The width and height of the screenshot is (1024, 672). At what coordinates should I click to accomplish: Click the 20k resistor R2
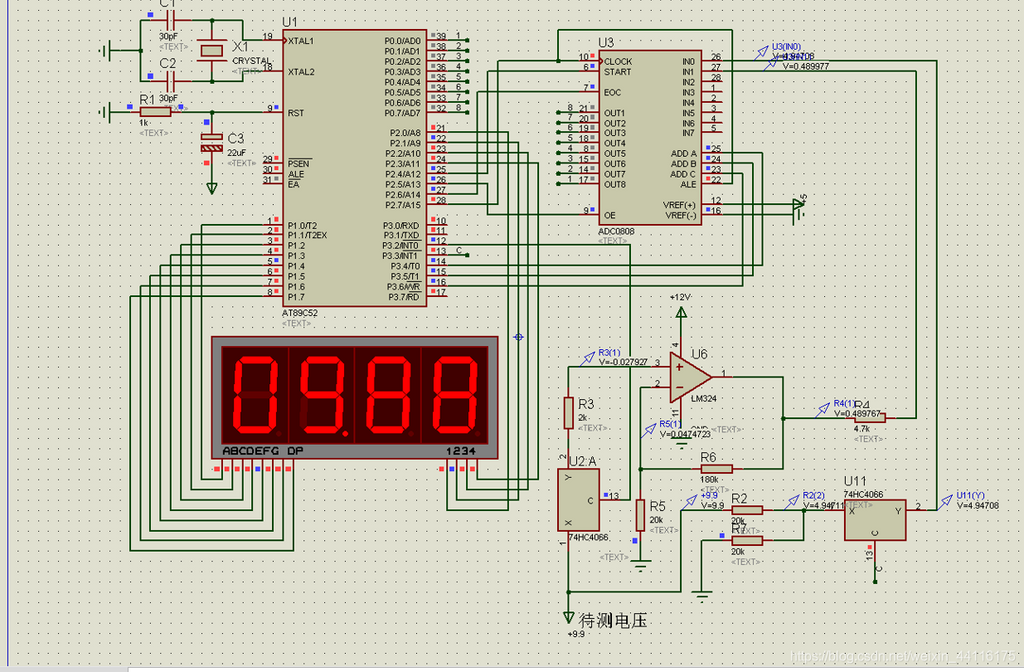click(746, 510)
